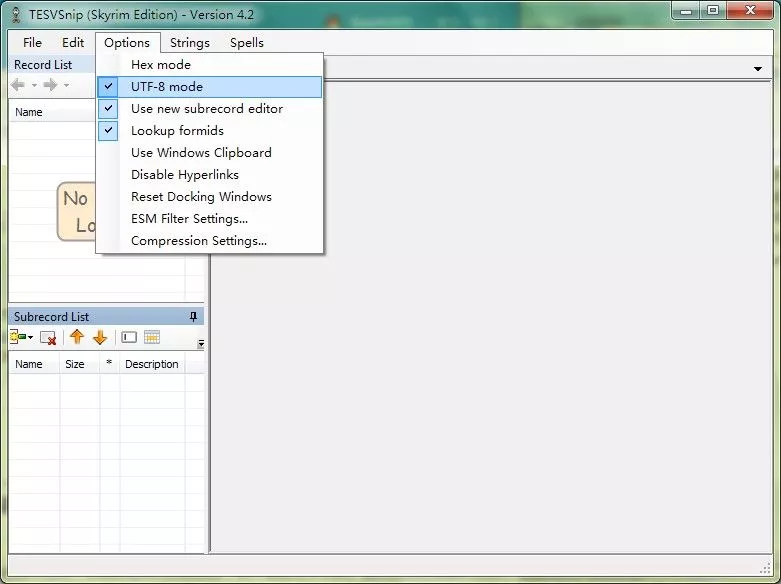The height and width of the screenshot is (584, 781).
Task: Enable Use Windows Clipboard
Action: [210, 152]
